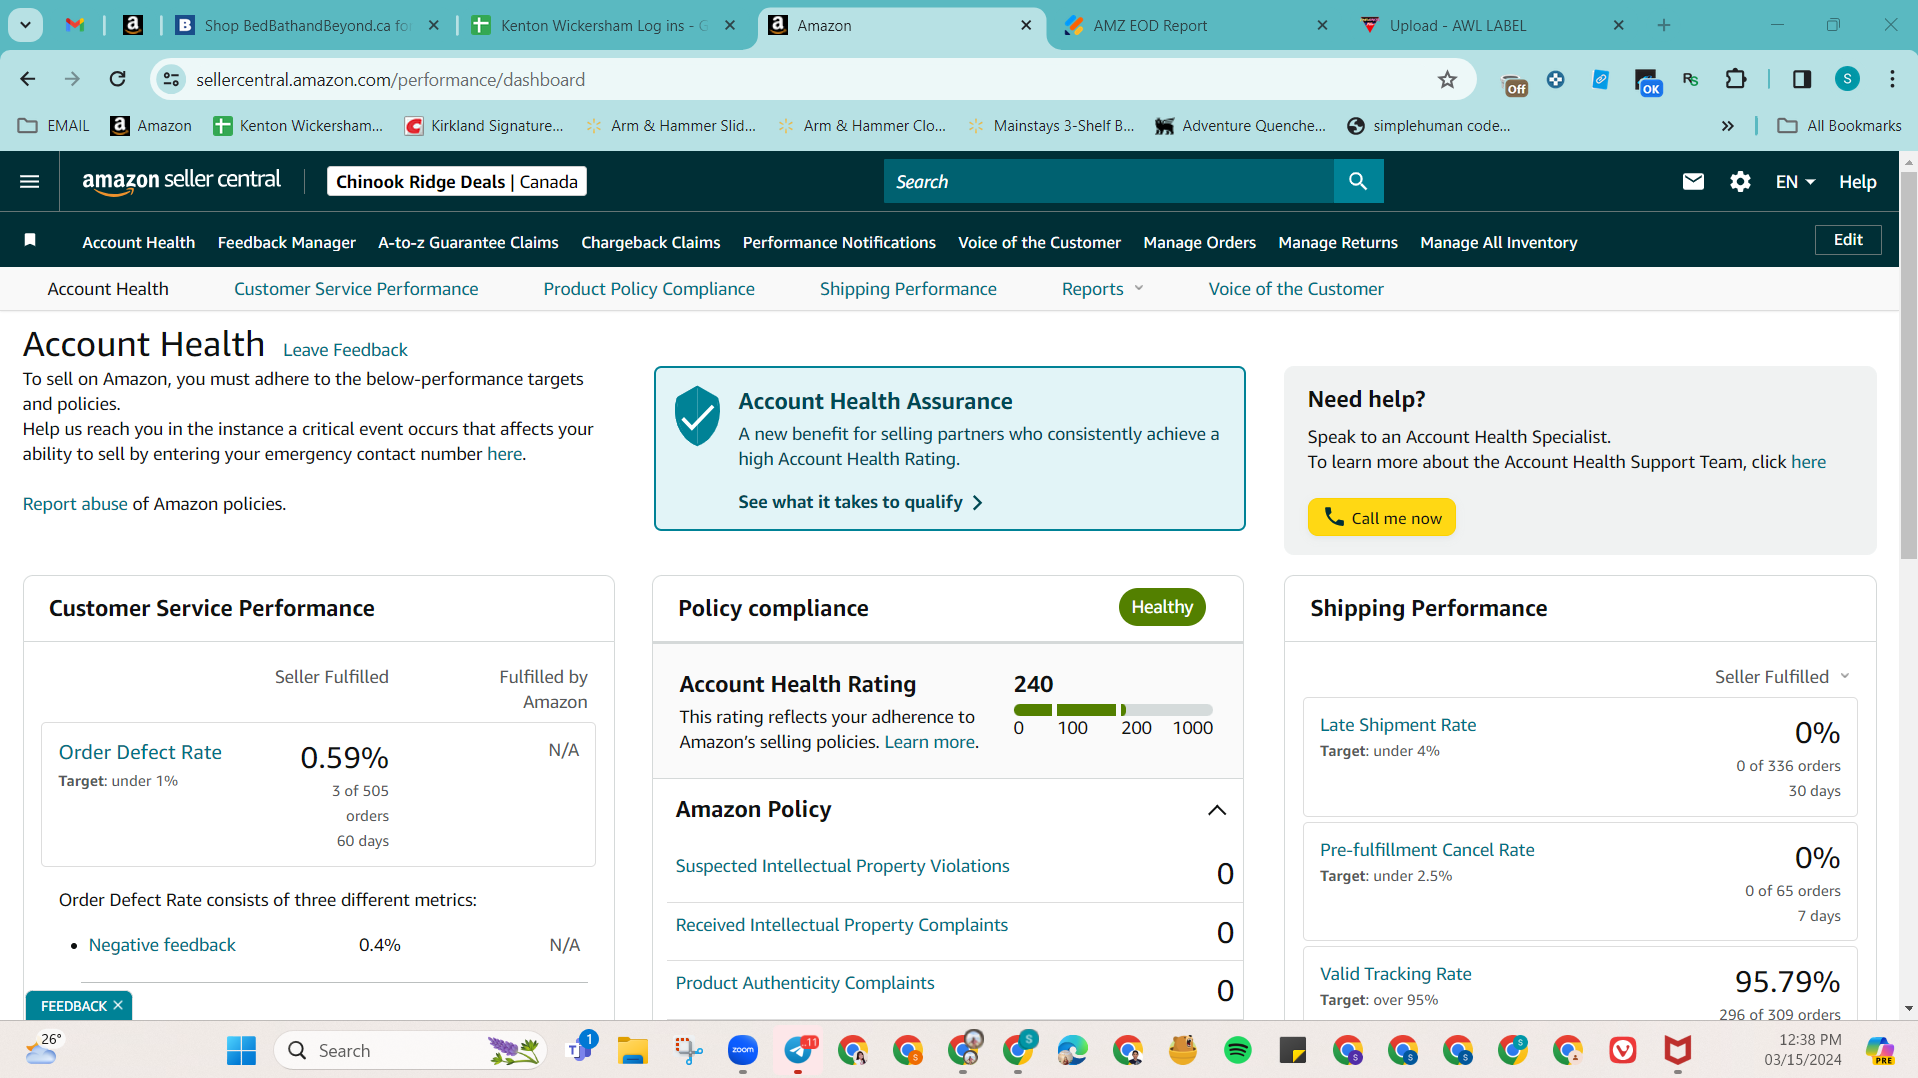Click the browser address bar URL
The image size is (1918, 1078).
(x=390, y=79)
